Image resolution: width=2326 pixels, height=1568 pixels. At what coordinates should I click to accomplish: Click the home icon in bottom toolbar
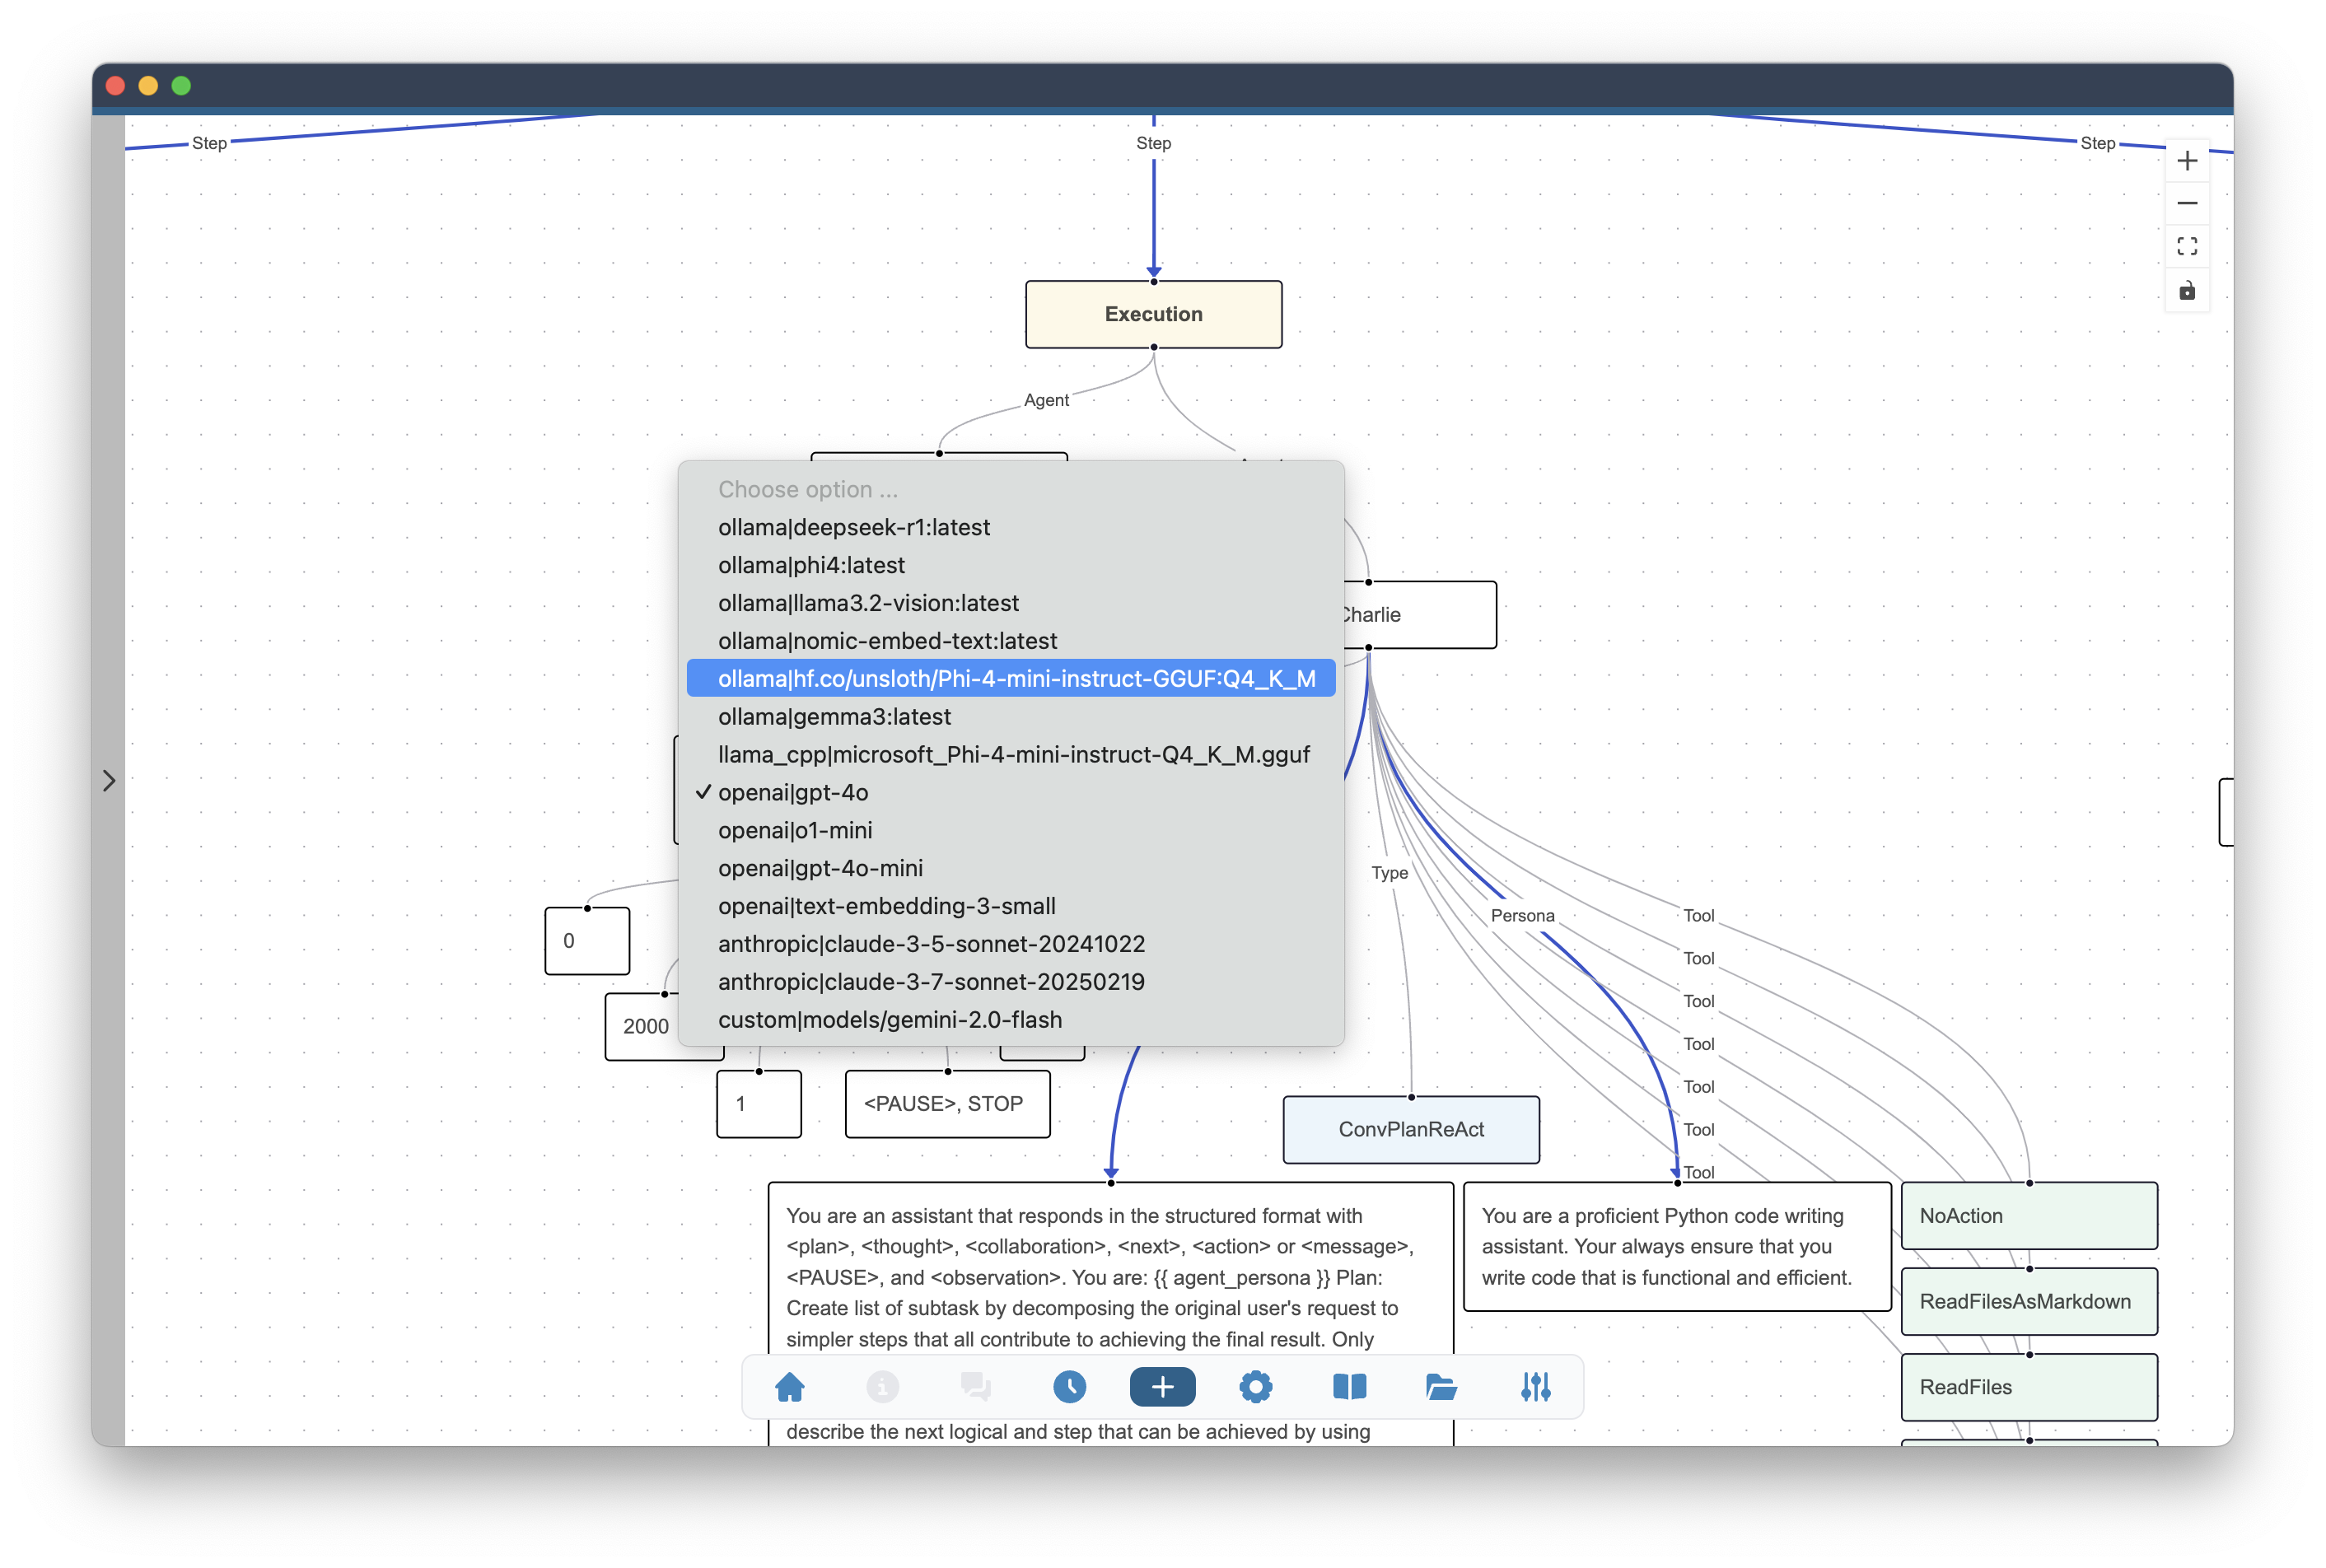pos(789,1387)
